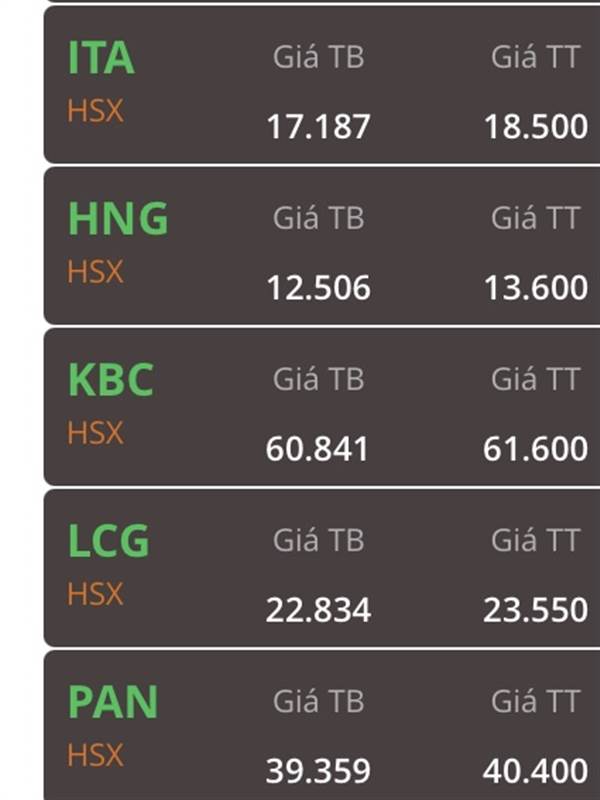This screenshot has height=800, width=600.
Task: Select LCG market price 23.550
Action: (x=535, y=610)
